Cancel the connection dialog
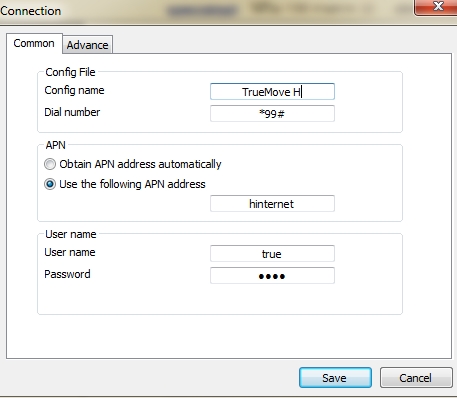This screenshot has width=457, height=398. click(416, 378)
